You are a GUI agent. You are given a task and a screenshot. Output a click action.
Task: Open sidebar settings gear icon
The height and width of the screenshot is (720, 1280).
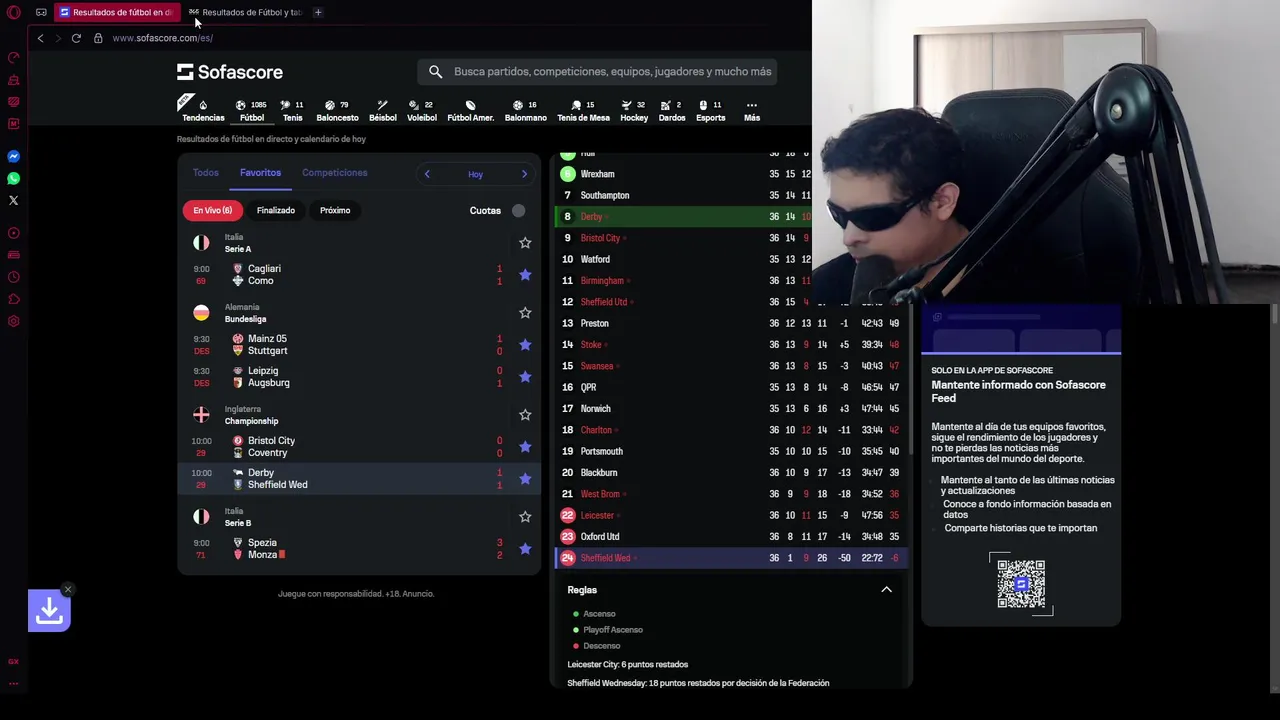click(x=14, y=321)
